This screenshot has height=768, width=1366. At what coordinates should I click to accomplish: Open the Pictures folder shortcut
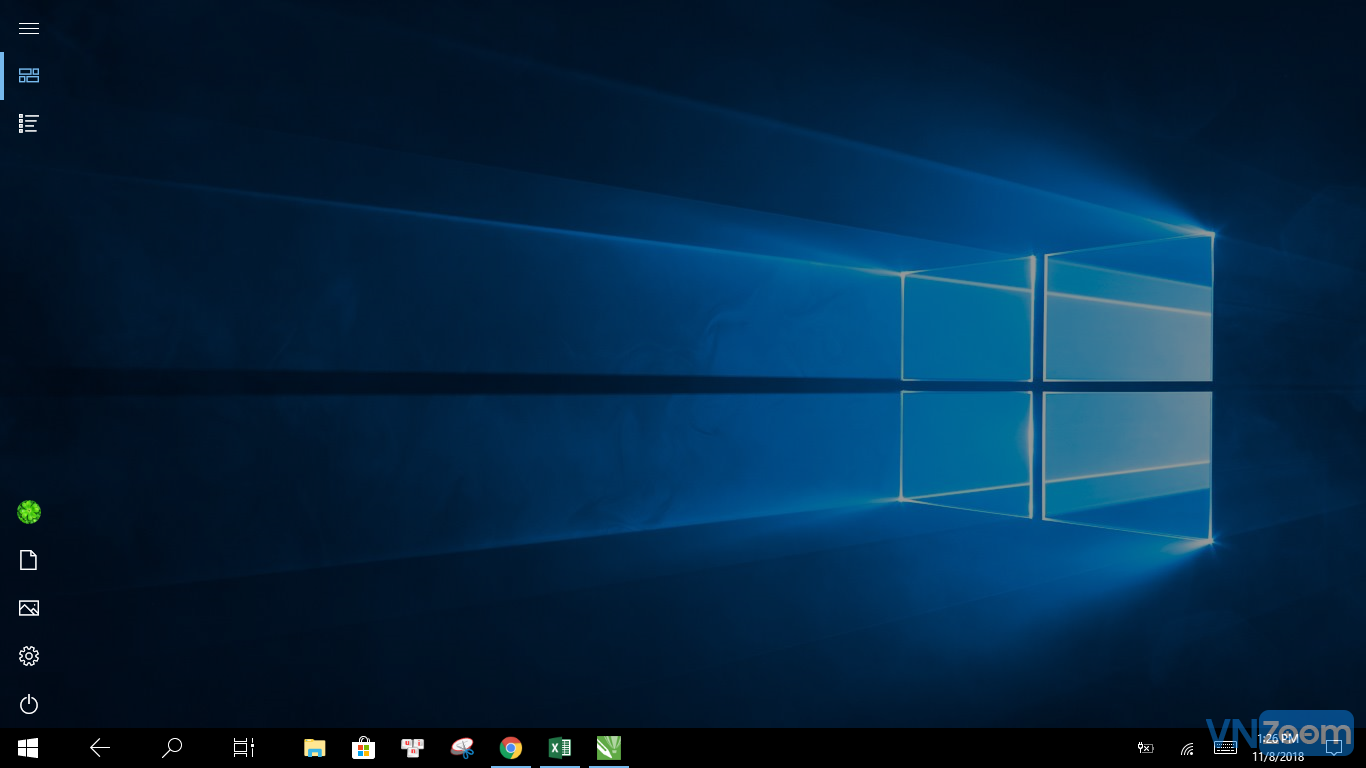(29, 608)
